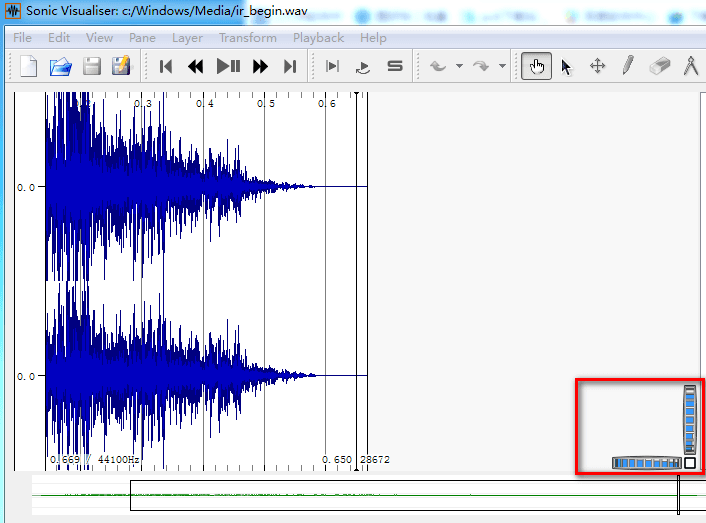This screenshot has height=523, width=706.
Task: Activate the Erase tool
Action: tap(659, 67)
